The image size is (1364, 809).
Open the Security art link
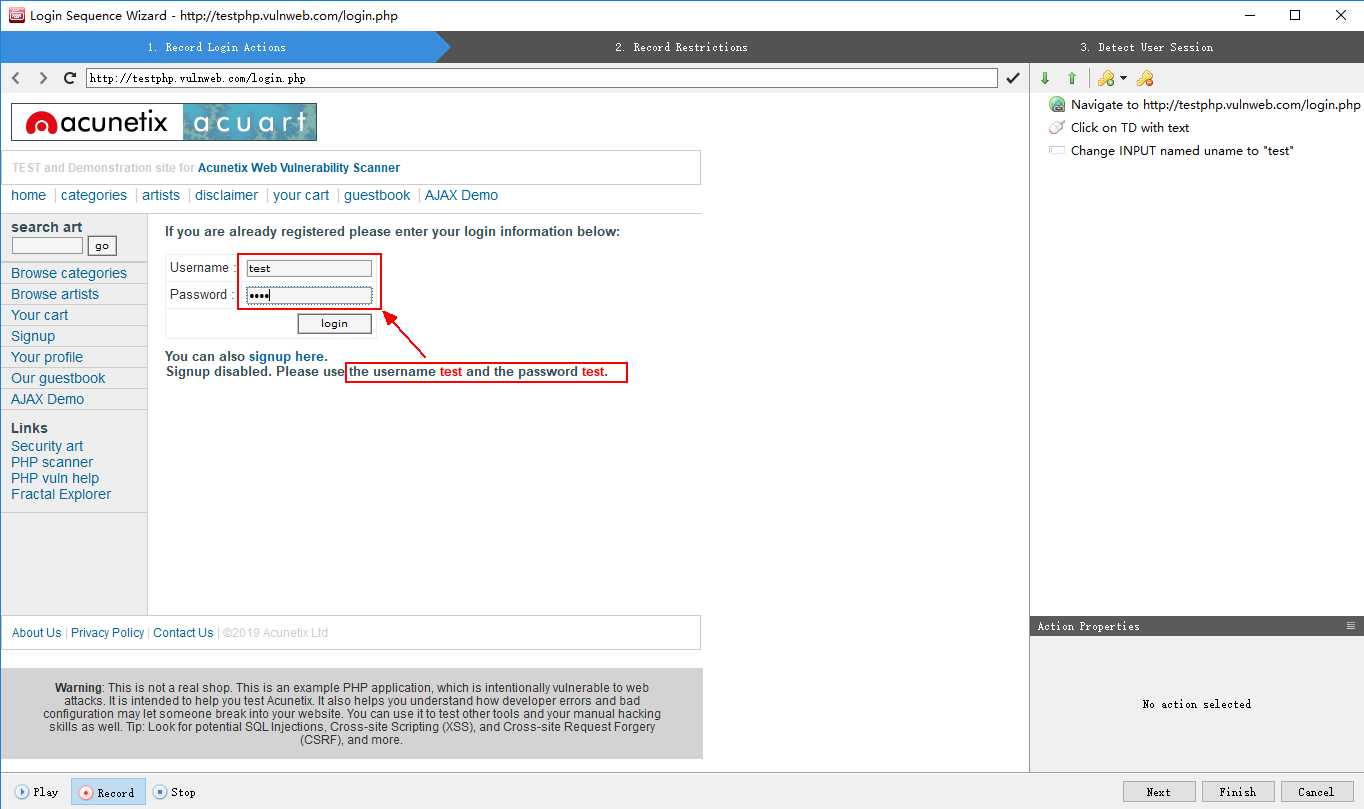click(47, 446)
